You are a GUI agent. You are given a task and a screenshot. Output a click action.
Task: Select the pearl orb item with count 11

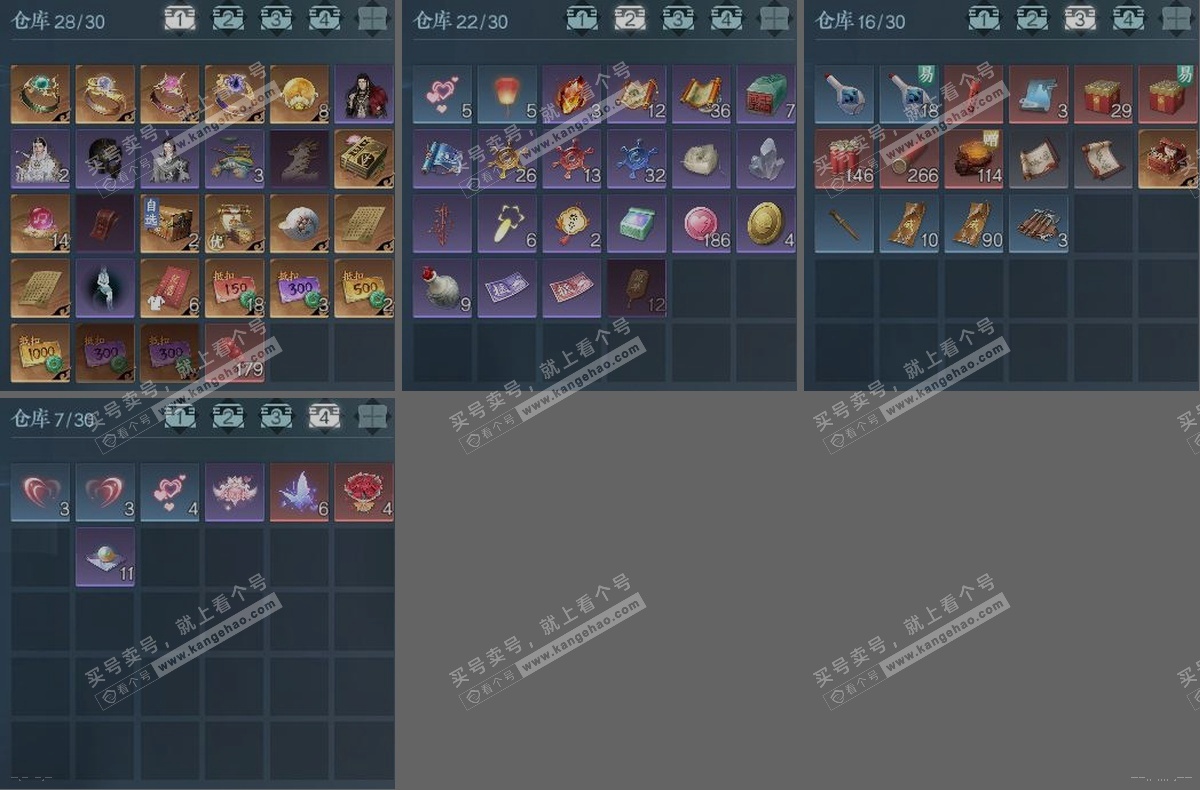point(105,557)
